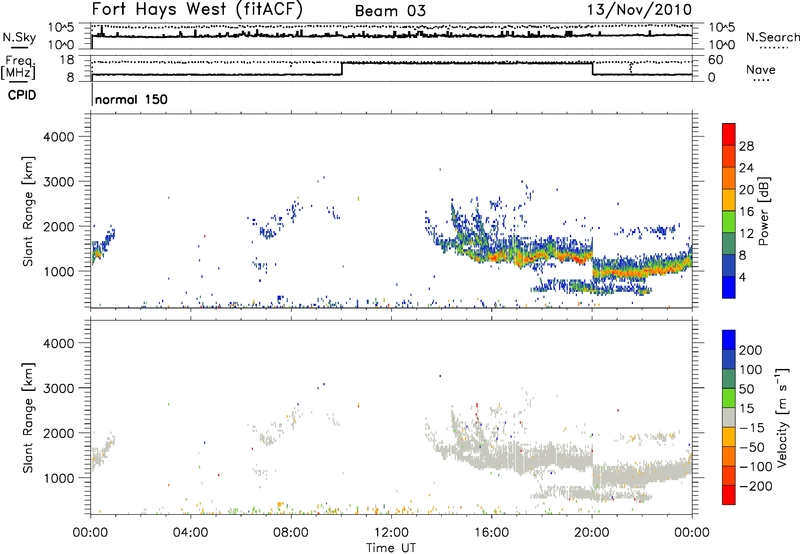
Task: Select the 'Freq. [MHz]' axis label
Action: tap(20, 67)
